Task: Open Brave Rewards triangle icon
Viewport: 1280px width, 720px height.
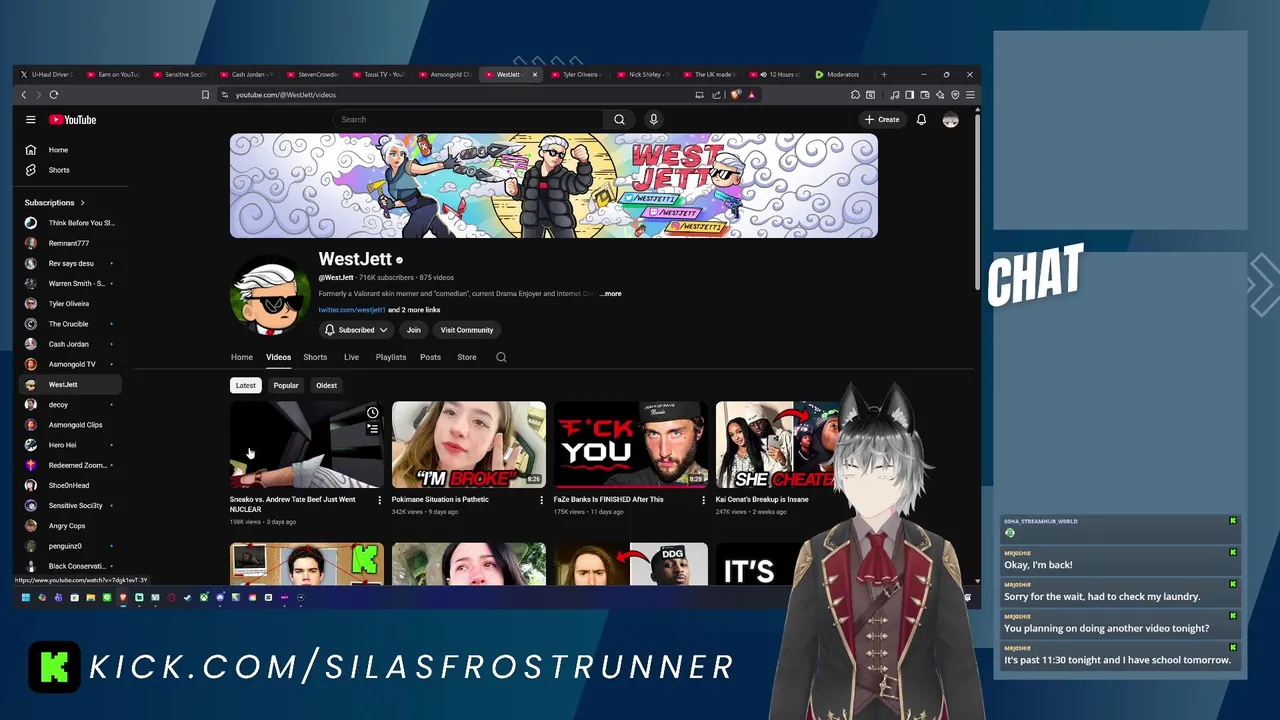Action: (x=751, y=94)
